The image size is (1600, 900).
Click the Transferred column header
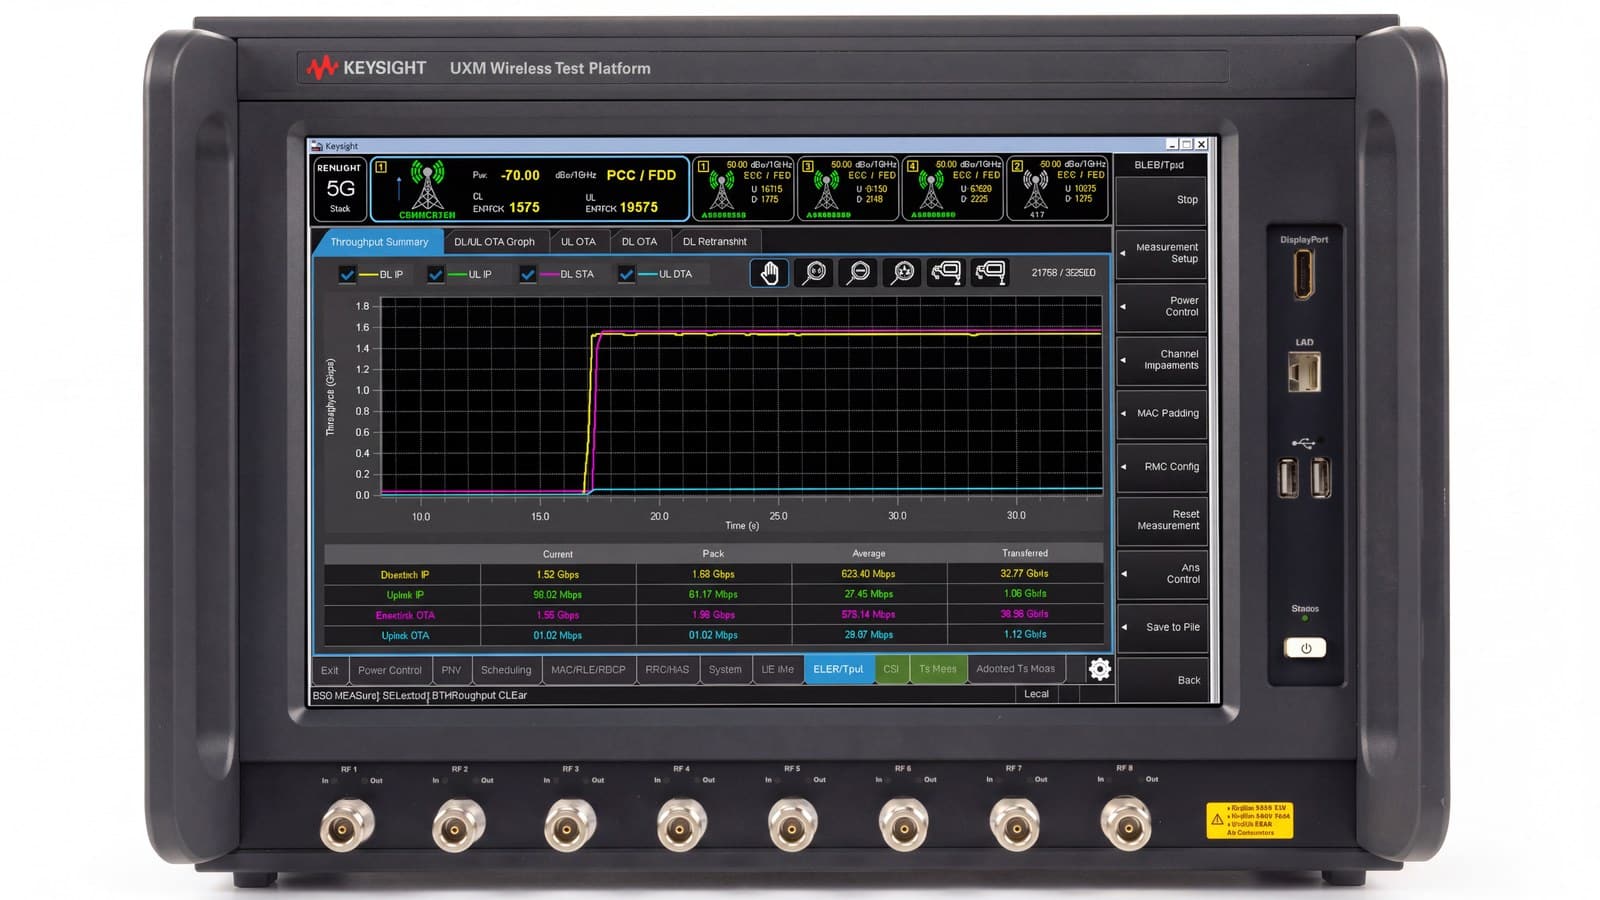point(1025,553)
